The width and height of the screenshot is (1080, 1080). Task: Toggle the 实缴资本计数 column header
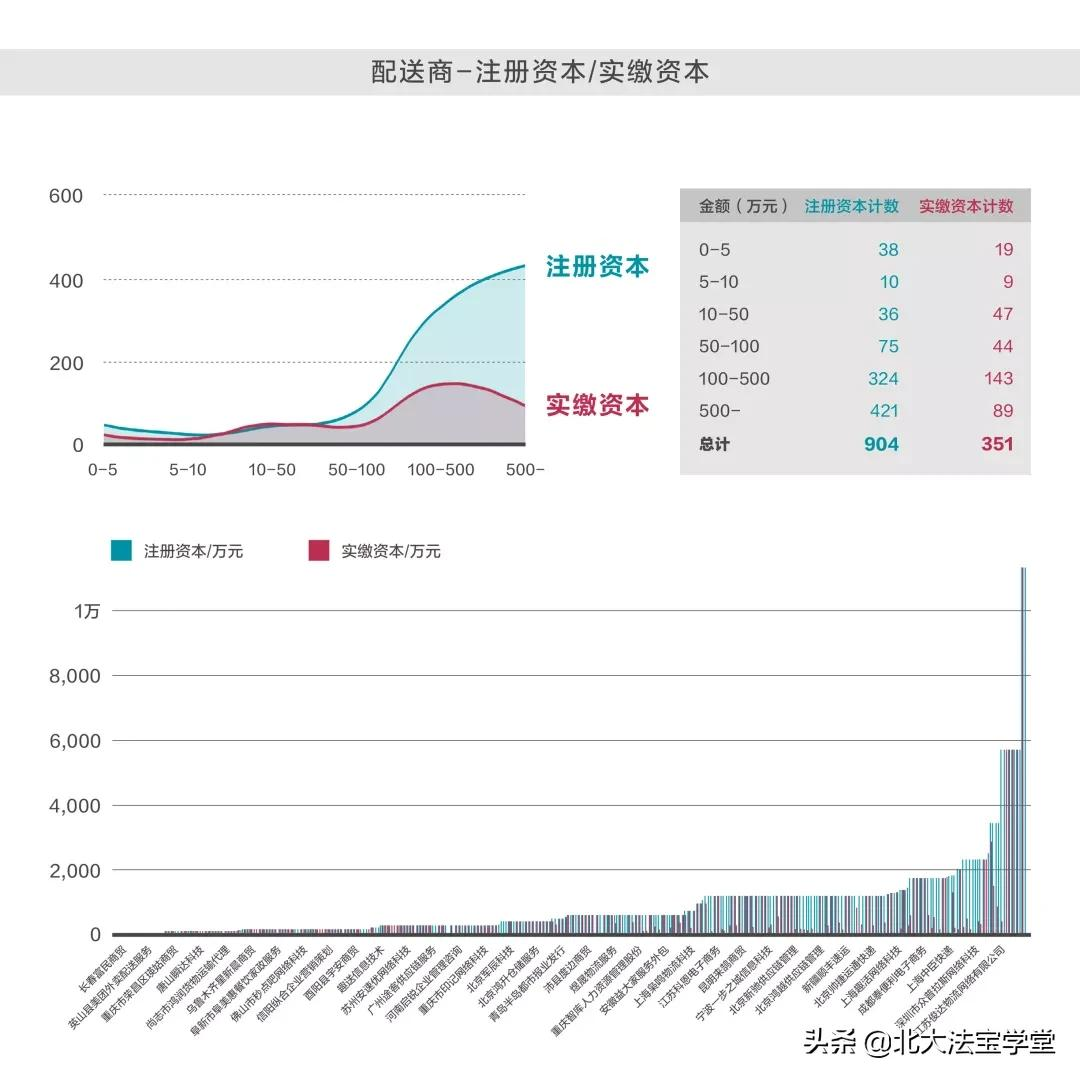968,206
